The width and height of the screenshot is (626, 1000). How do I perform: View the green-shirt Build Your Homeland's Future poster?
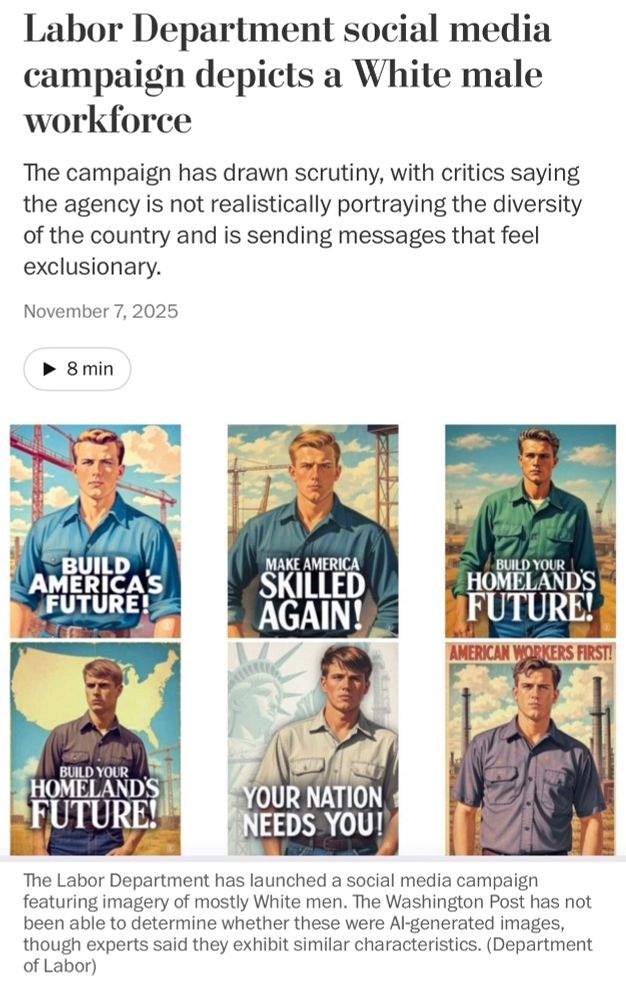click(x=530, y=531)
